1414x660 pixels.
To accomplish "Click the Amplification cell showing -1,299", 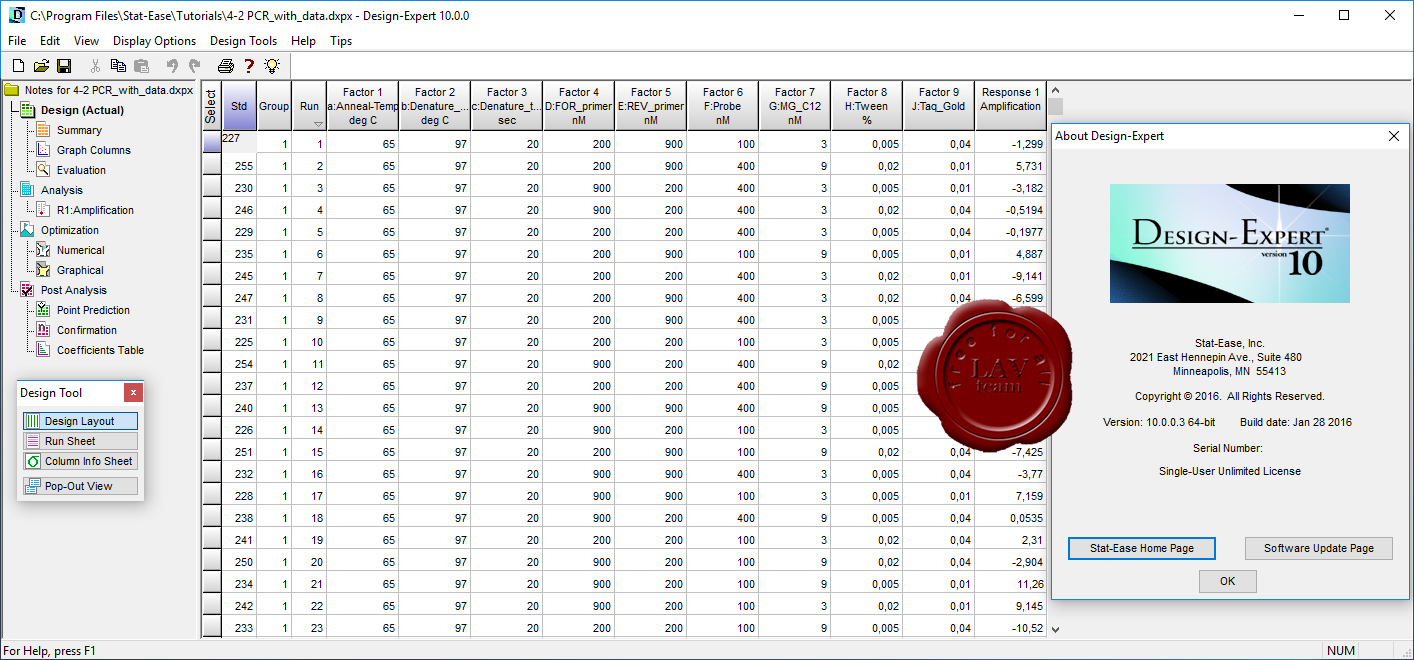I will 1010,144.
